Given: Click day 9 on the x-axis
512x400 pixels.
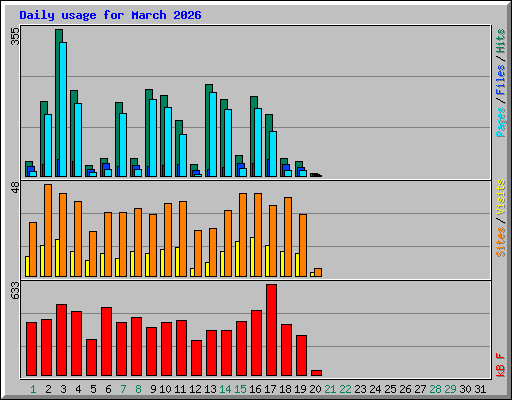Looking at the screenshot, I should tap(153, 389).
